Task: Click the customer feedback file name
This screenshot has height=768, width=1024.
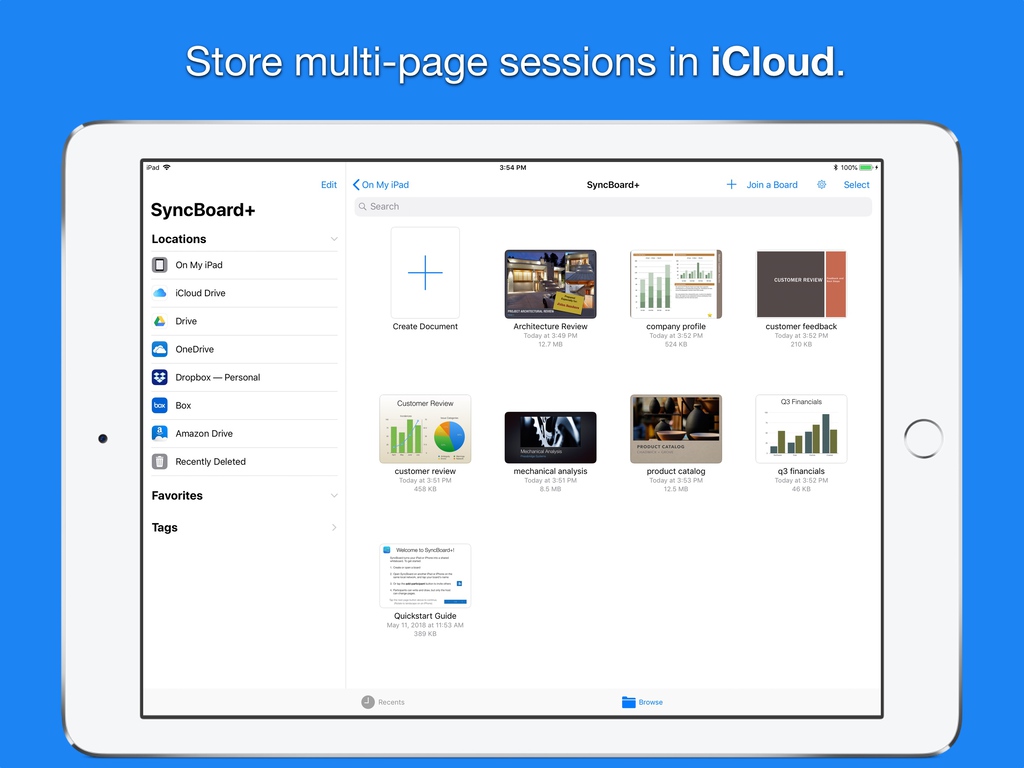Action: [x=801, y=327]
